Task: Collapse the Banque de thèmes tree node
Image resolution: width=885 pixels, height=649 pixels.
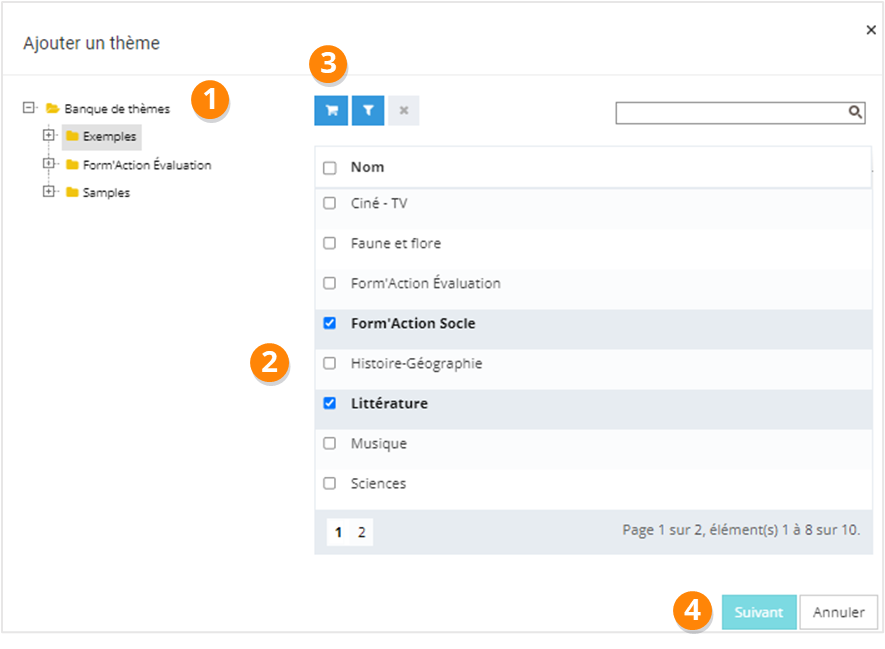Action: pyautogui.click(x=28, y=107)
